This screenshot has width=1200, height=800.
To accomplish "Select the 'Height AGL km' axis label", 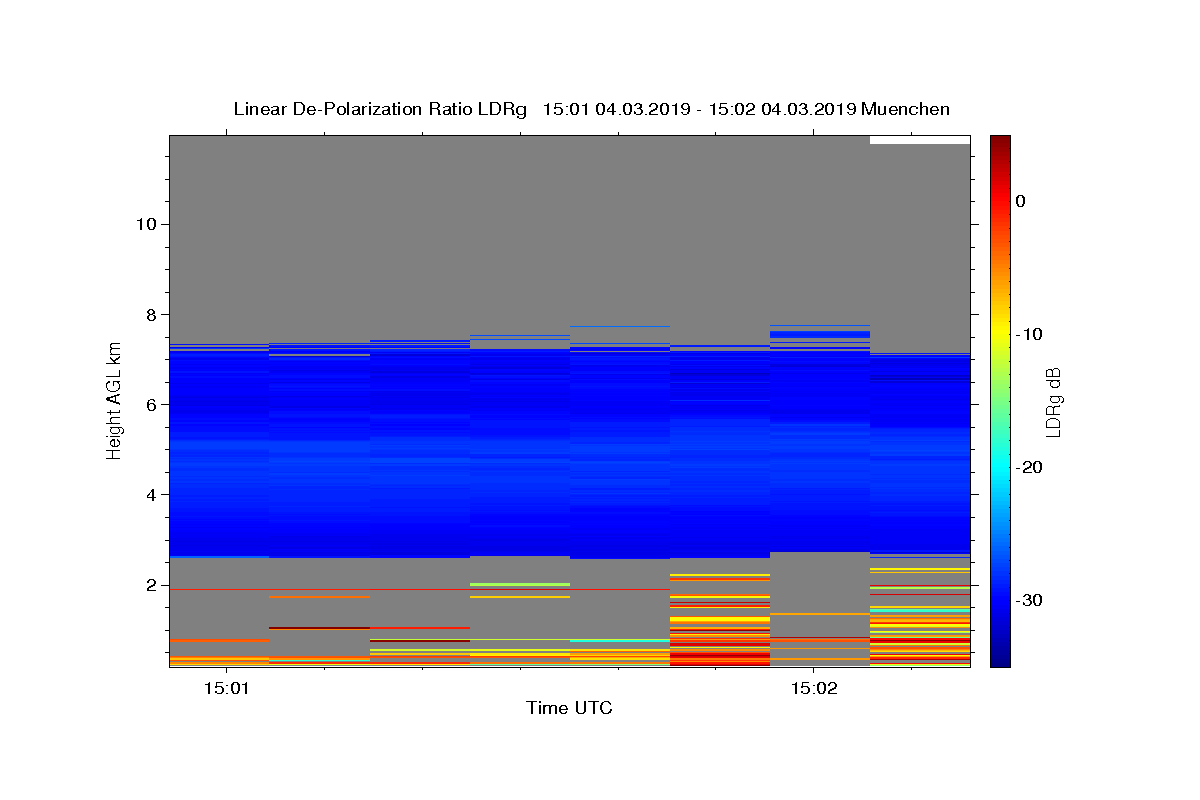I will 115,400.
